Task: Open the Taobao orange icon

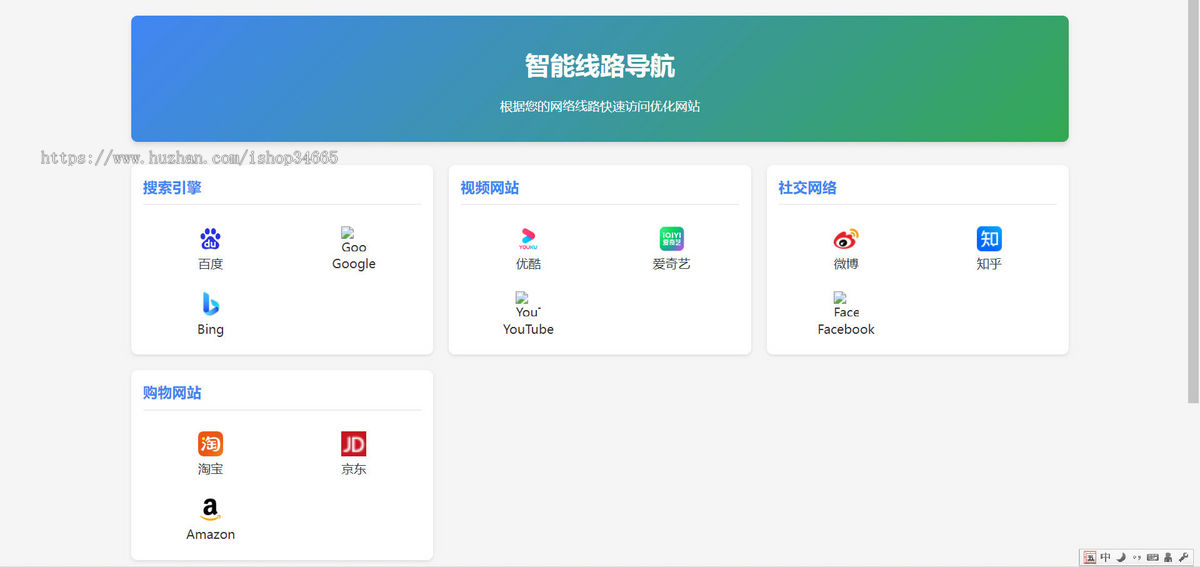Action: tap(210, 444)
